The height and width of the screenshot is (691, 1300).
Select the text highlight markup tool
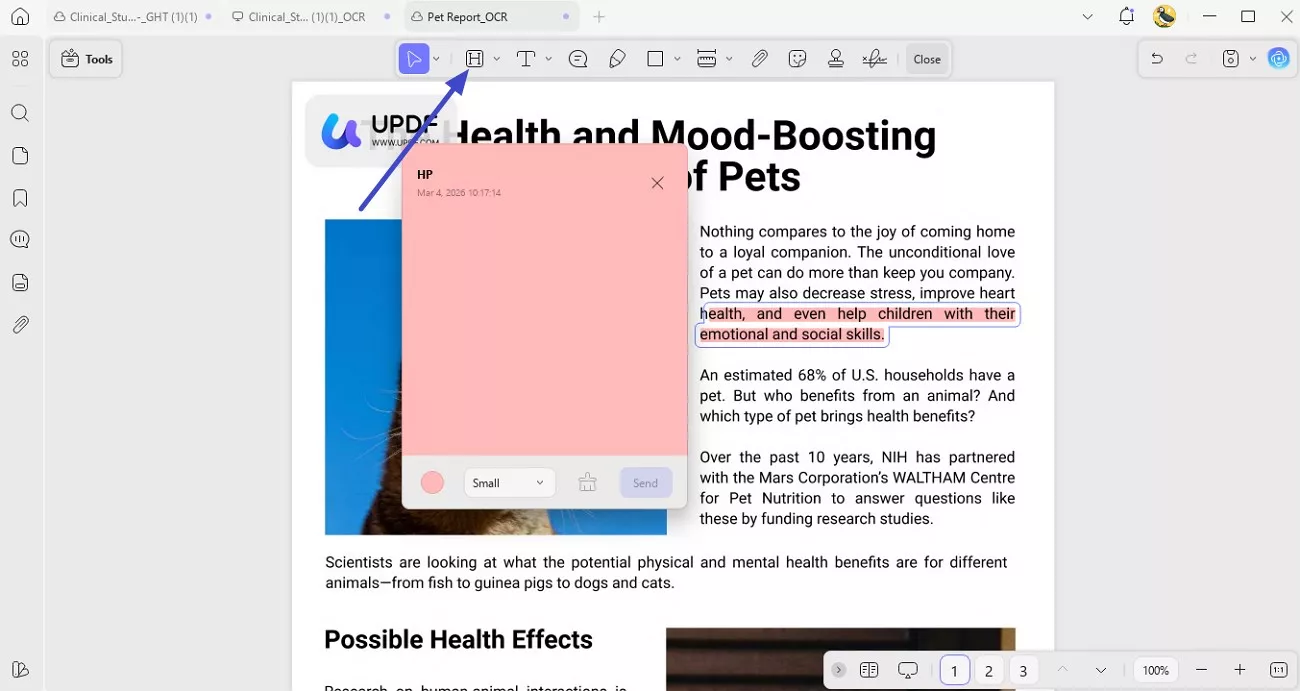click(475, 59)
